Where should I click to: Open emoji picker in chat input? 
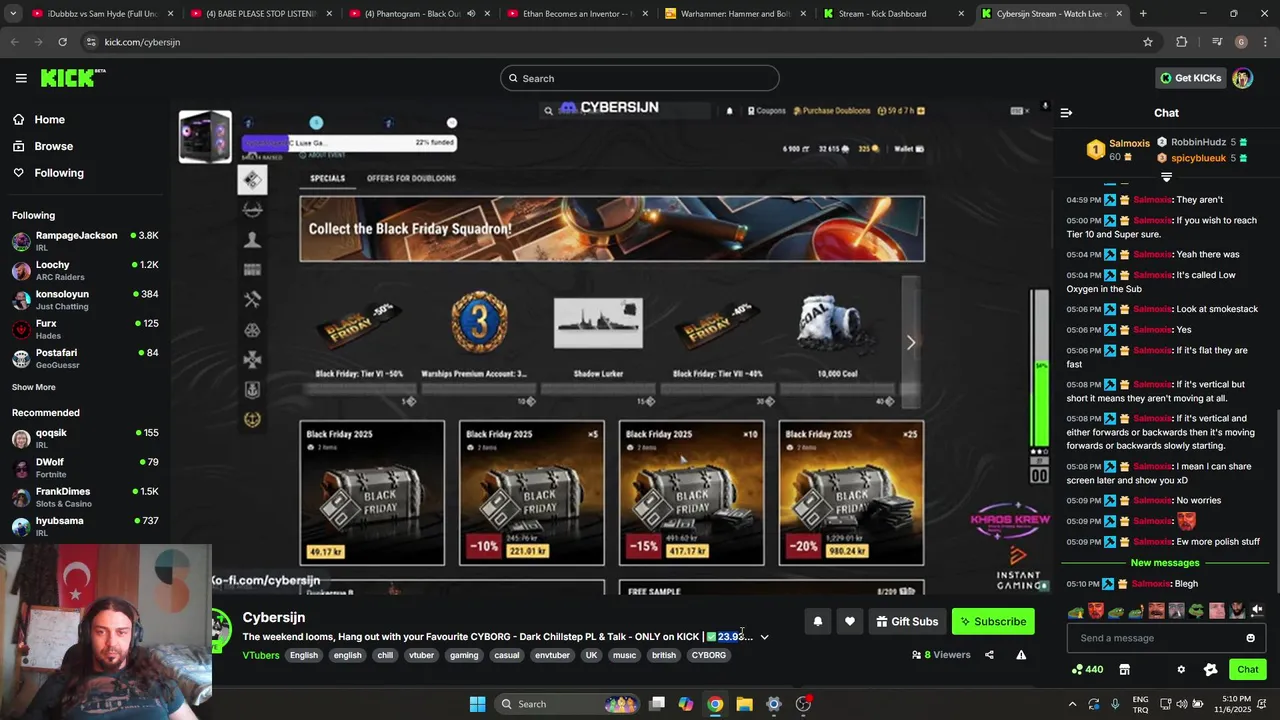tap(1250, 638)
